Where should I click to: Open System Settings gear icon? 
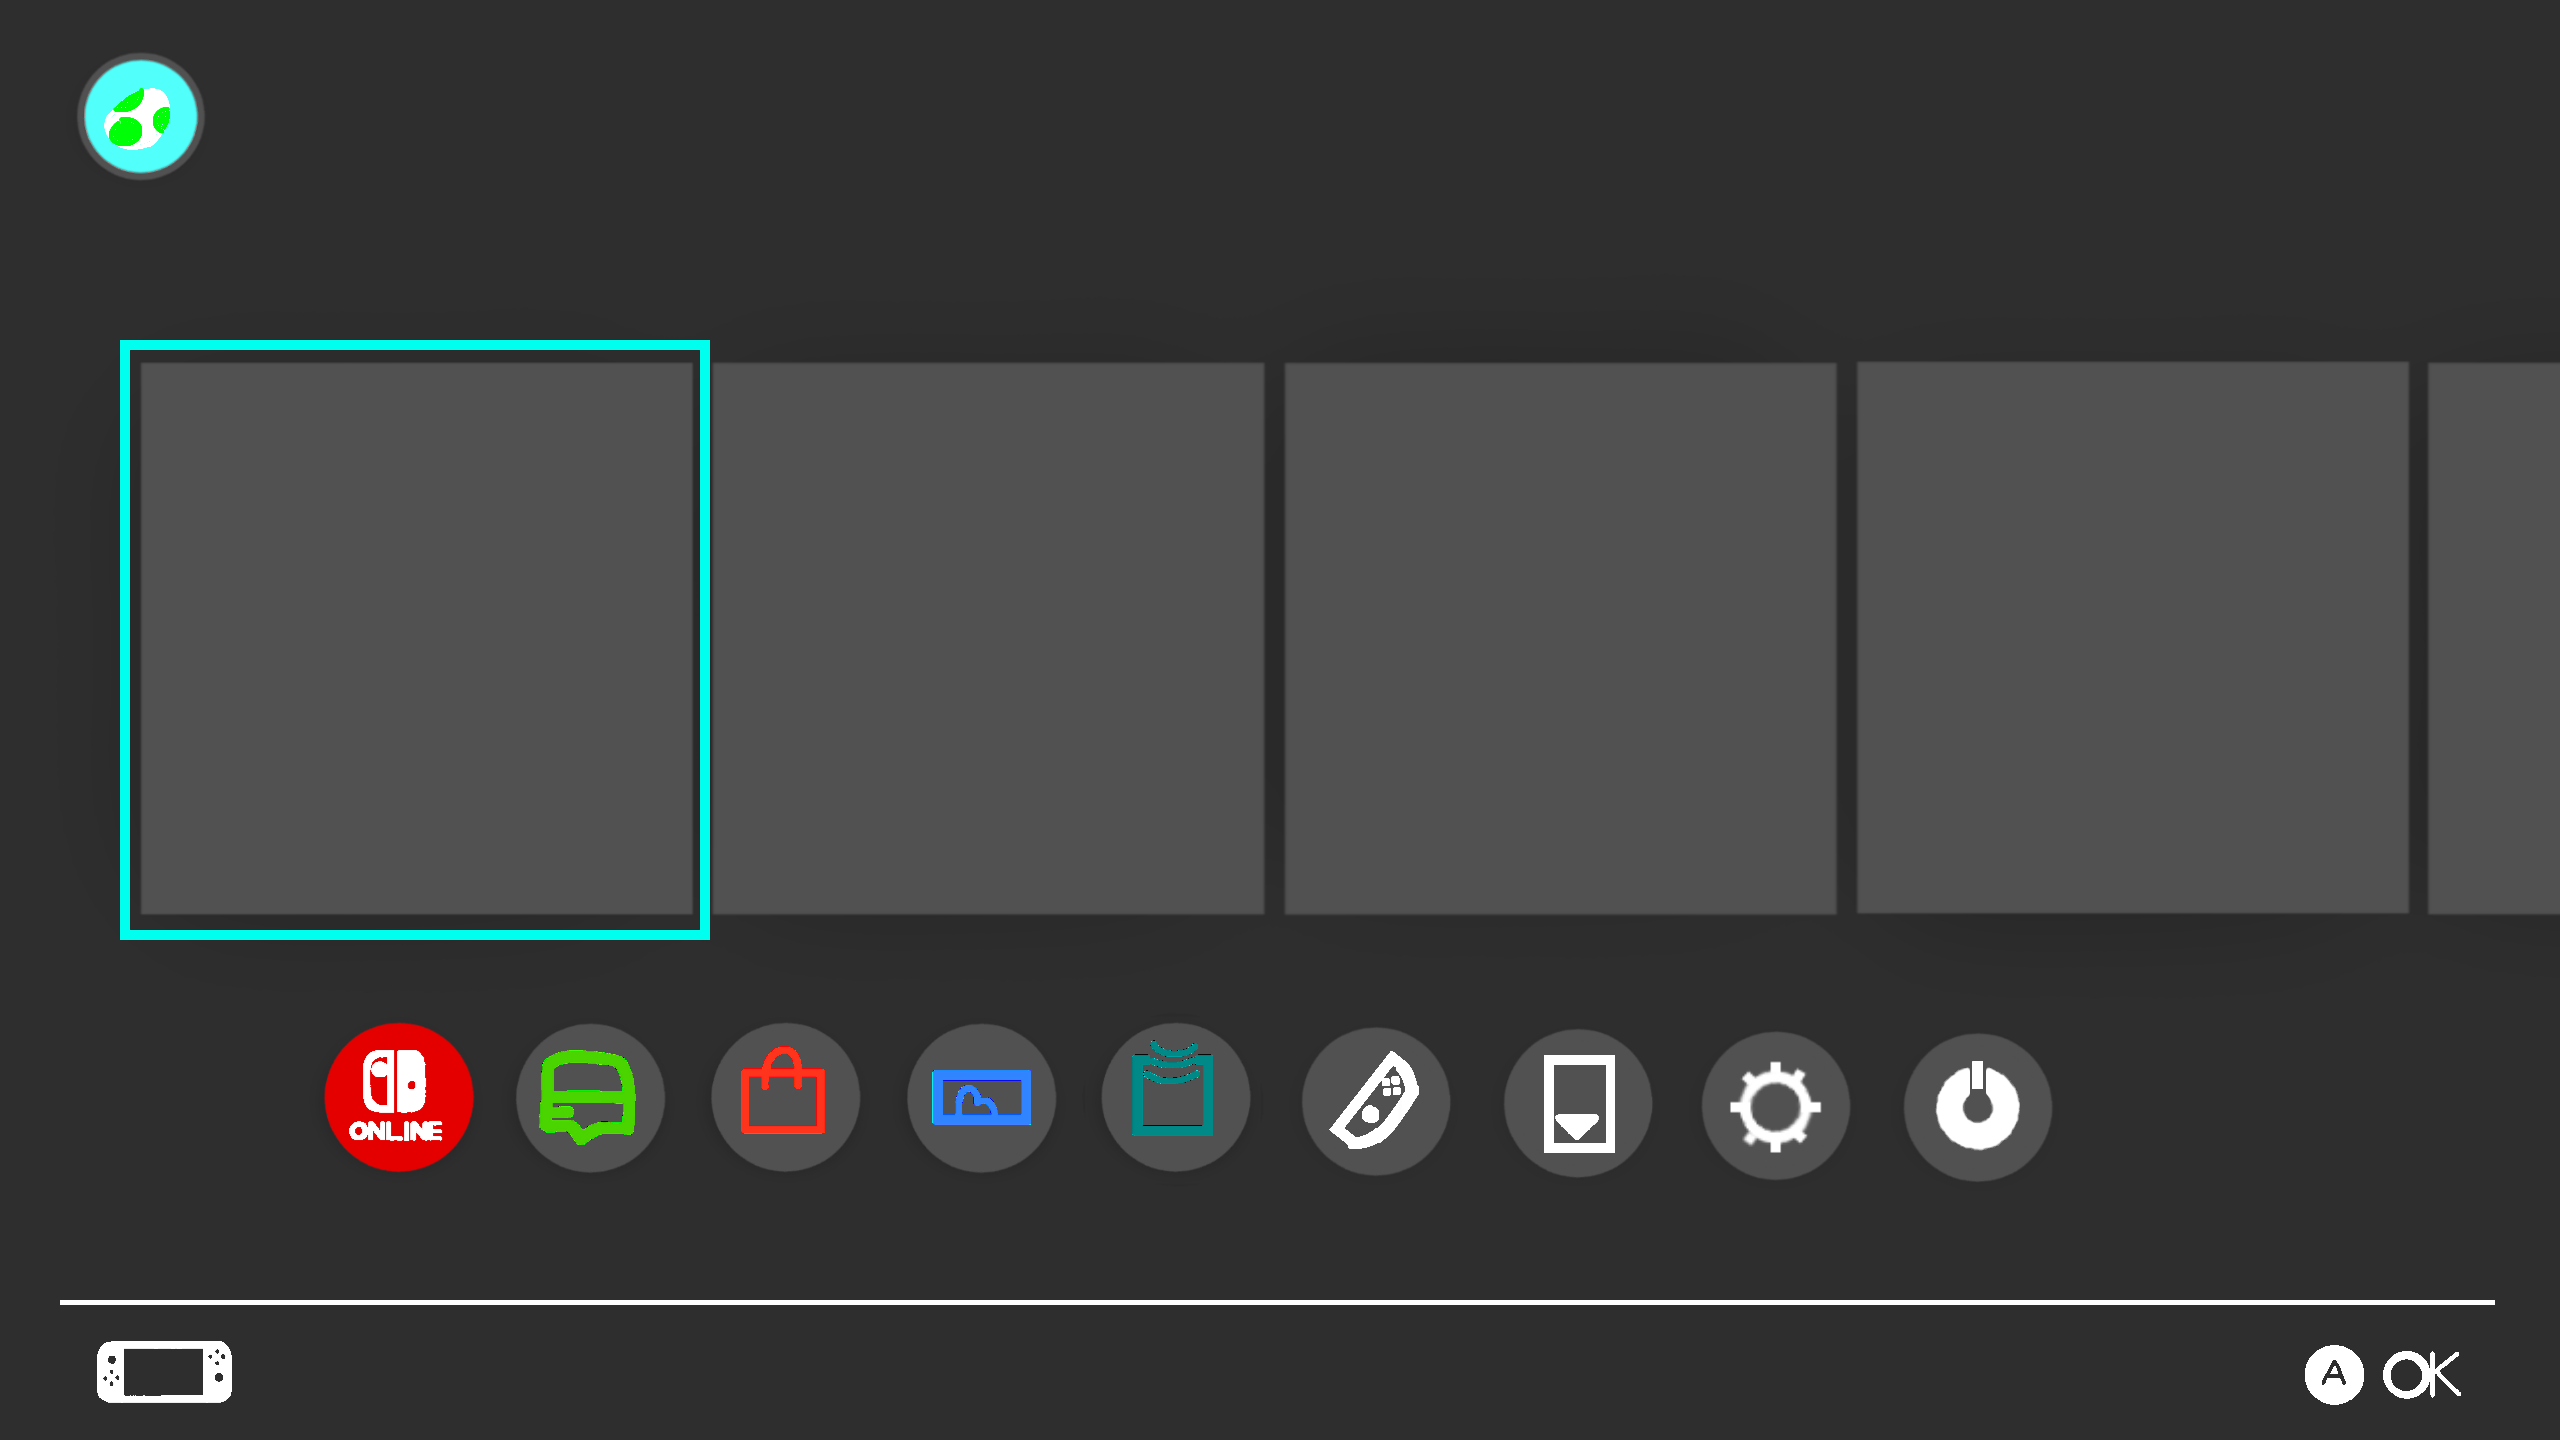point(1776,1106)
